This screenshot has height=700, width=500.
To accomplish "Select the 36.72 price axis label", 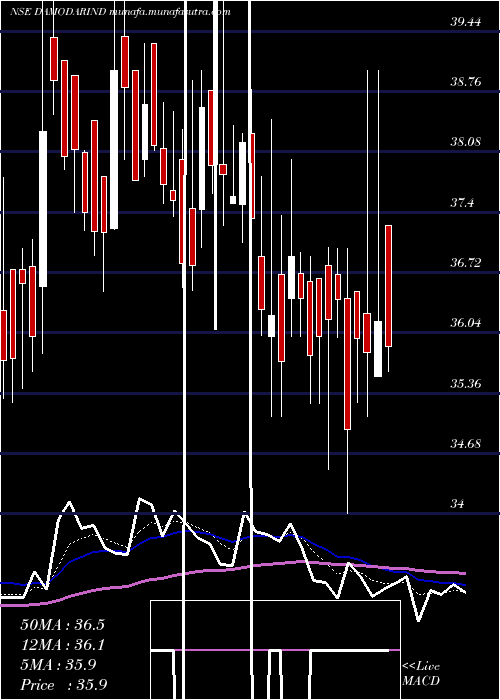I will click(x=466, y=262).
